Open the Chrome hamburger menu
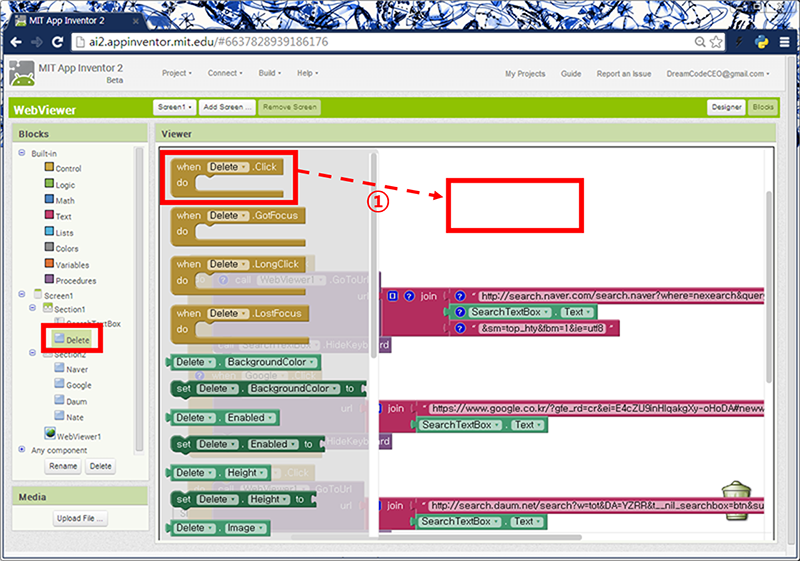This screenshot has height=561, width=800. pyautogui.click(x=785, y=42)
